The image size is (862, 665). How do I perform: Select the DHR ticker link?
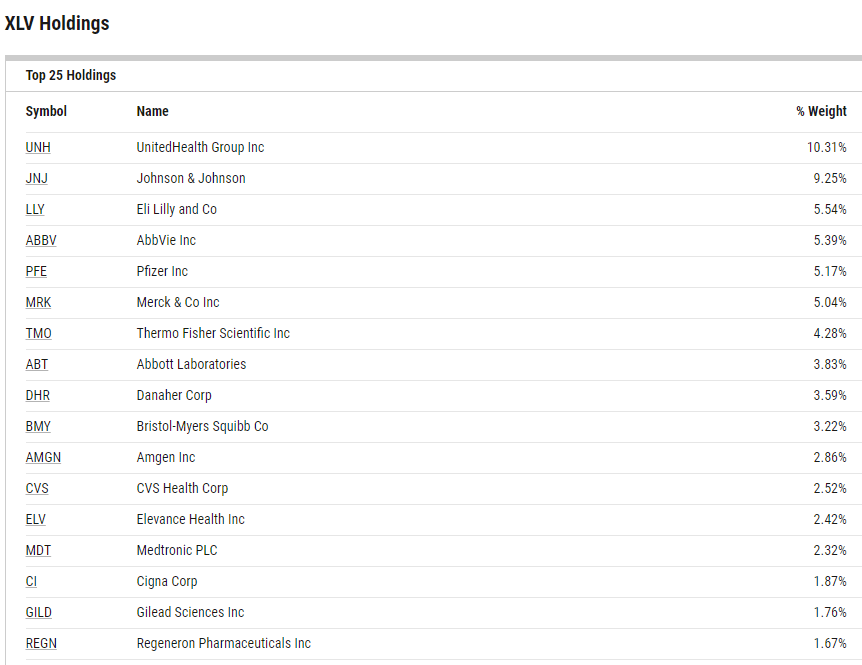tap(38, 396)
